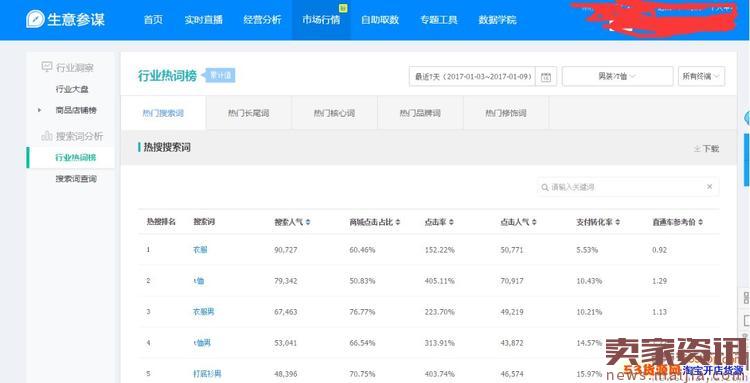This screenshot has width=750, height=383.
Task: Switch to the 热门修饰词 tab
Action: point(506,113)
